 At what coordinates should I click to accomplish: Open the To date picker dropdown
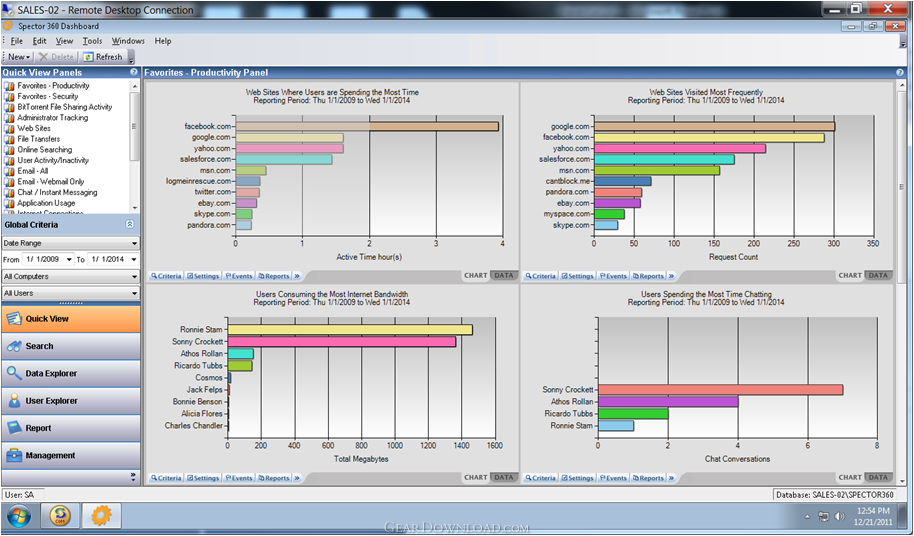click(x=134, y=259)
